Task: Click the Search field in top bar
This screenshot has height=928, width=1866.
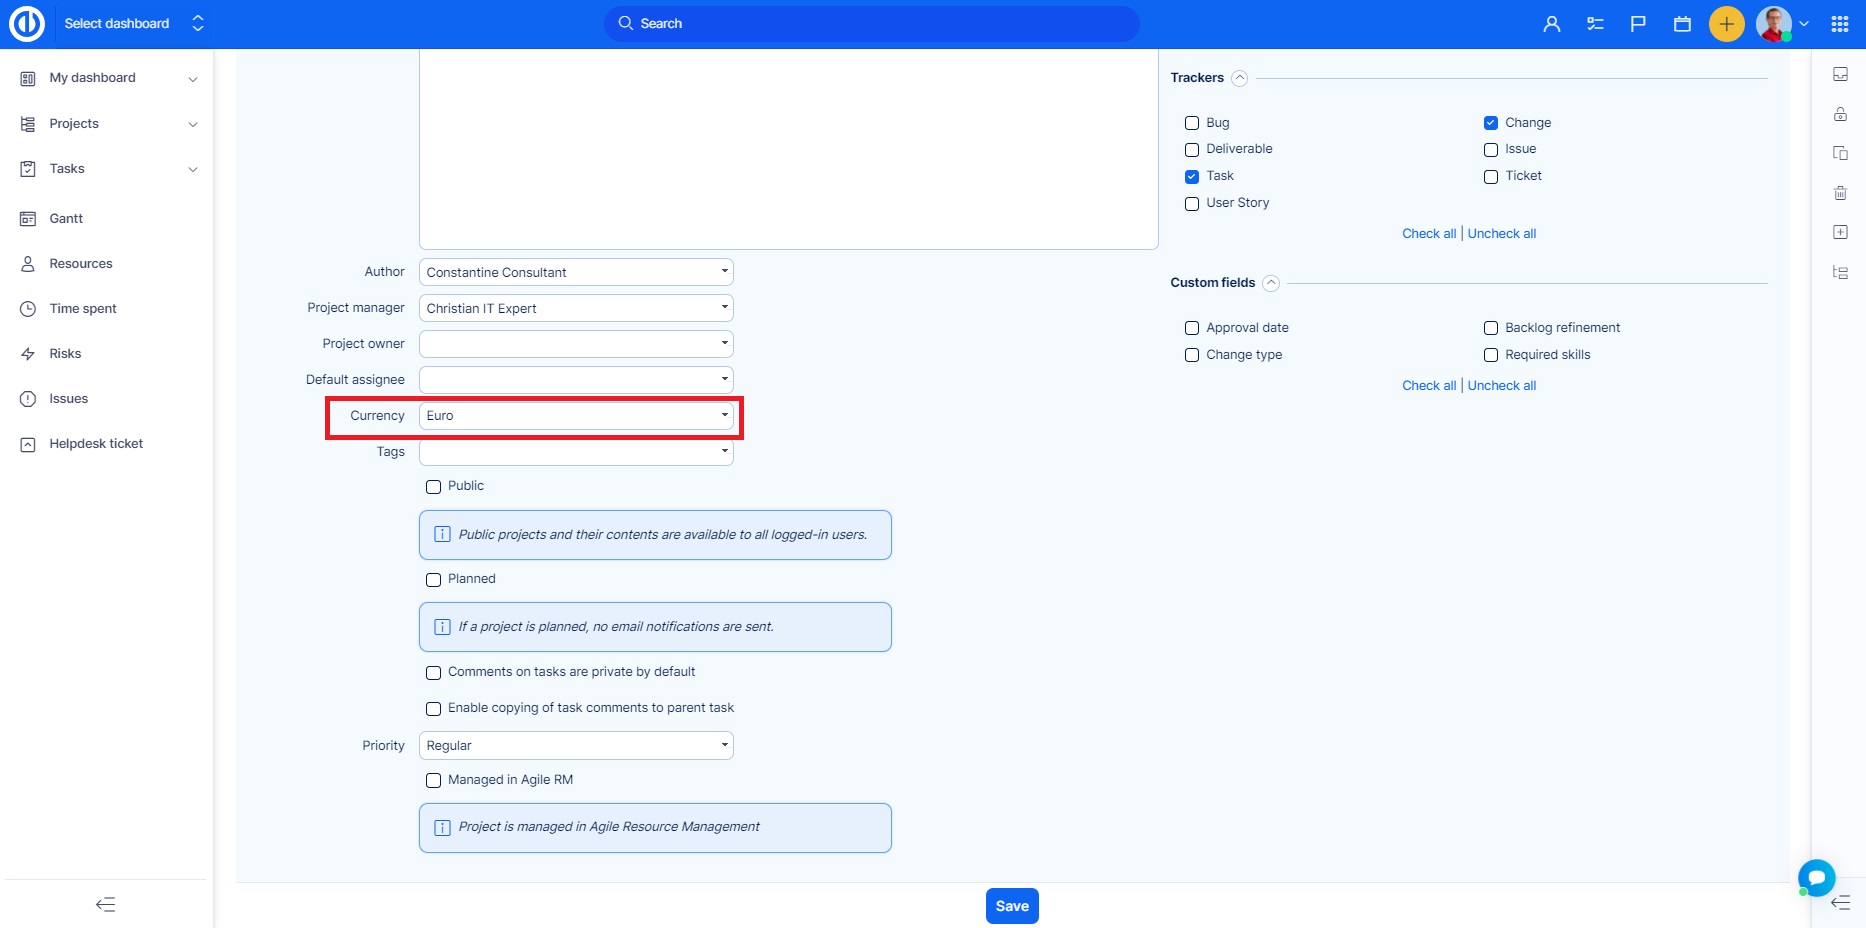Action: coord(870,24)
